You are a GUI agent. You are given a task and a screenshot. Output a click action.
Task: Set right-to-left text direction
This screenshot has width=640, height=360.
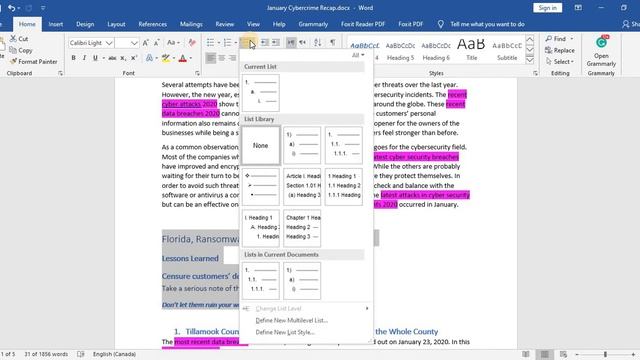click(x=302, y=42)
